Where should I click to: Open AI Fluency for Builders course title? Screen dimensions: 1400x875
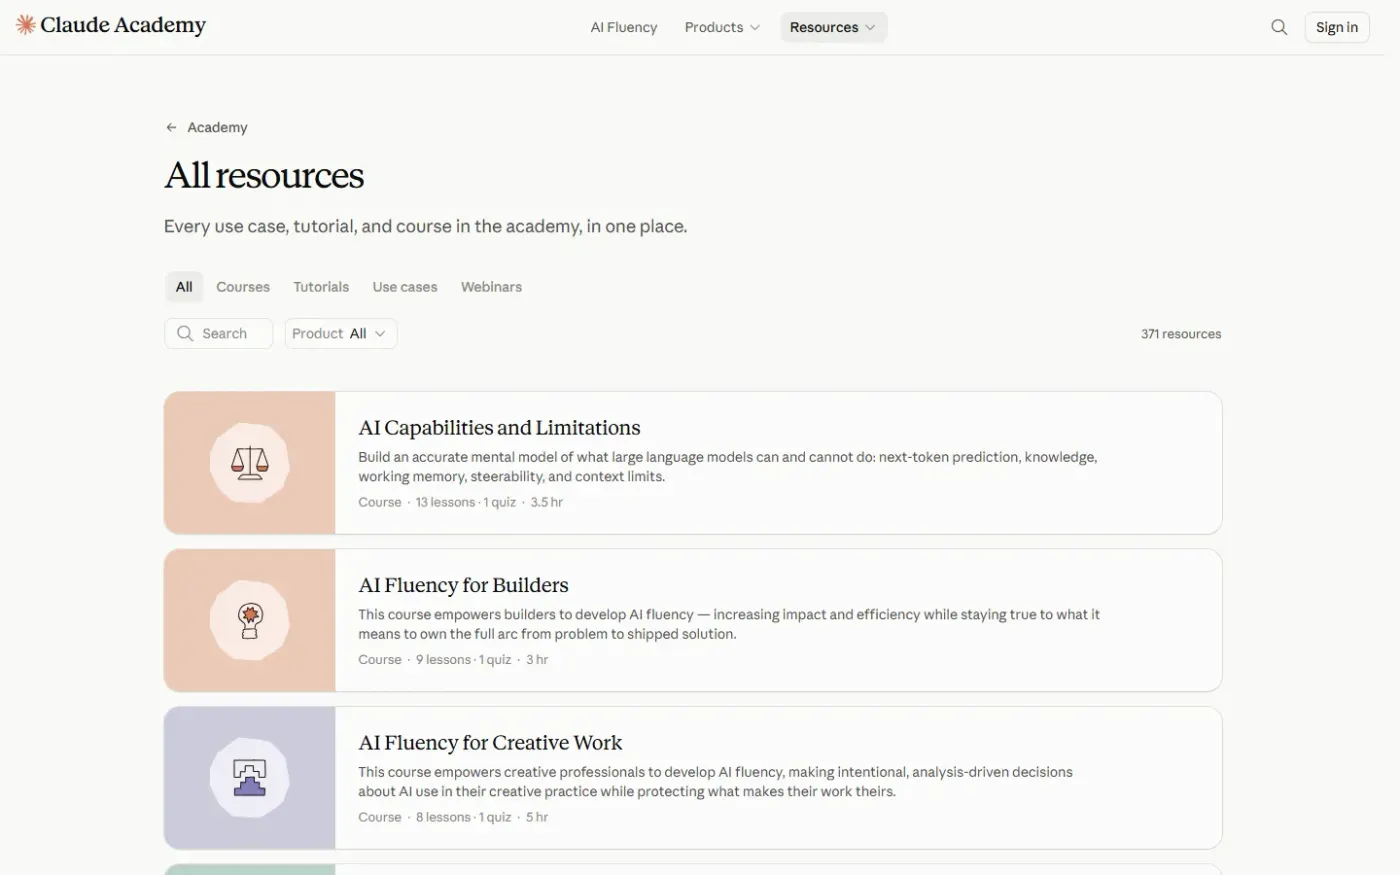[x=463, y=585]
